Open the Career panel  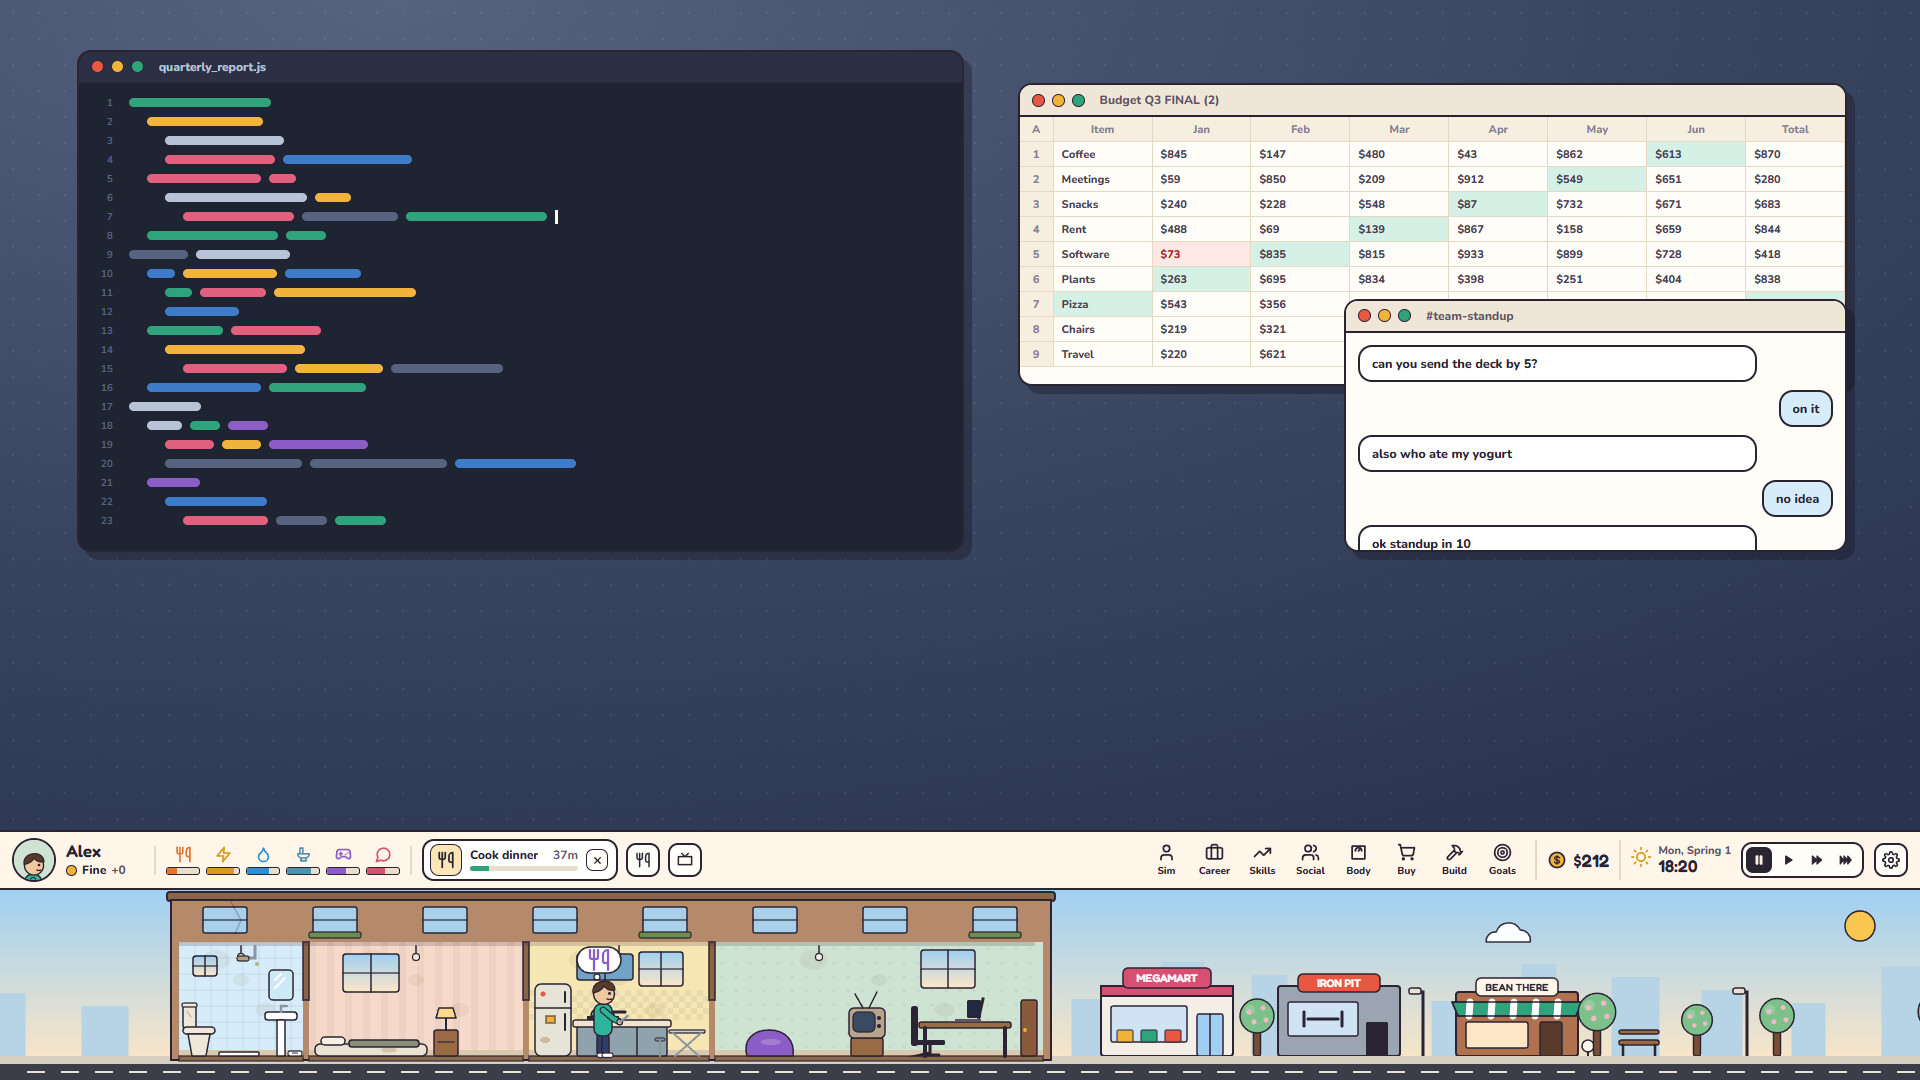(1214, 860)
